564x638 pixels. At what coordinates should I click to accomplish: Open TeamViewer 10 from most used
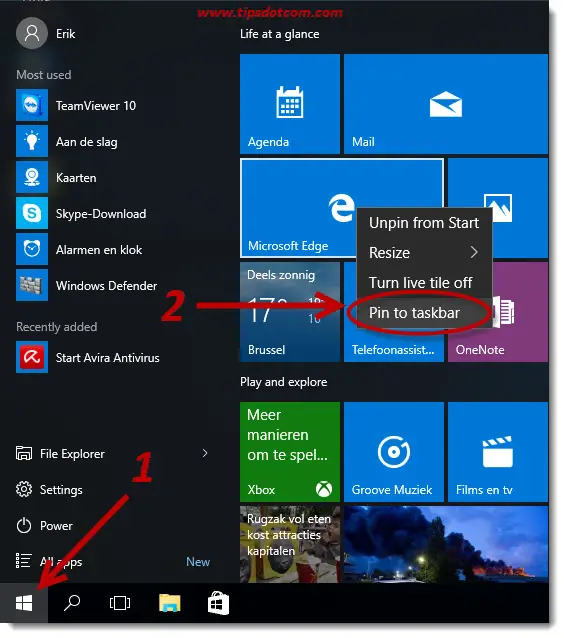click(x=96, y=106)
